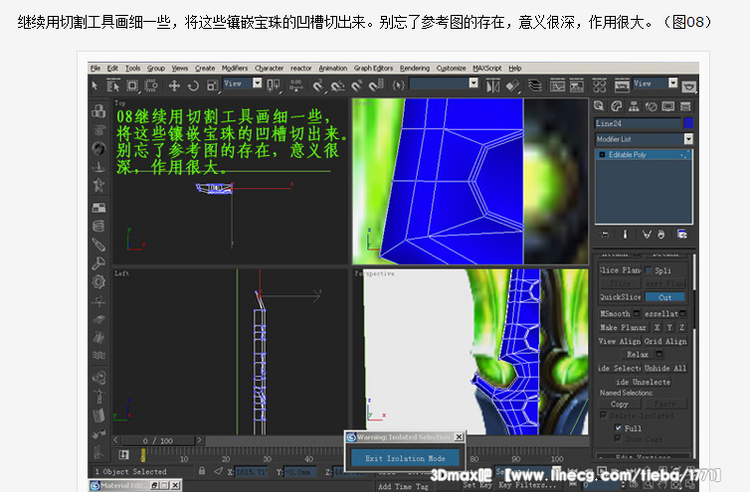Toggle the Full checkbox
The width and height of the screenshot is (750, 492).
tap(618, 428)
